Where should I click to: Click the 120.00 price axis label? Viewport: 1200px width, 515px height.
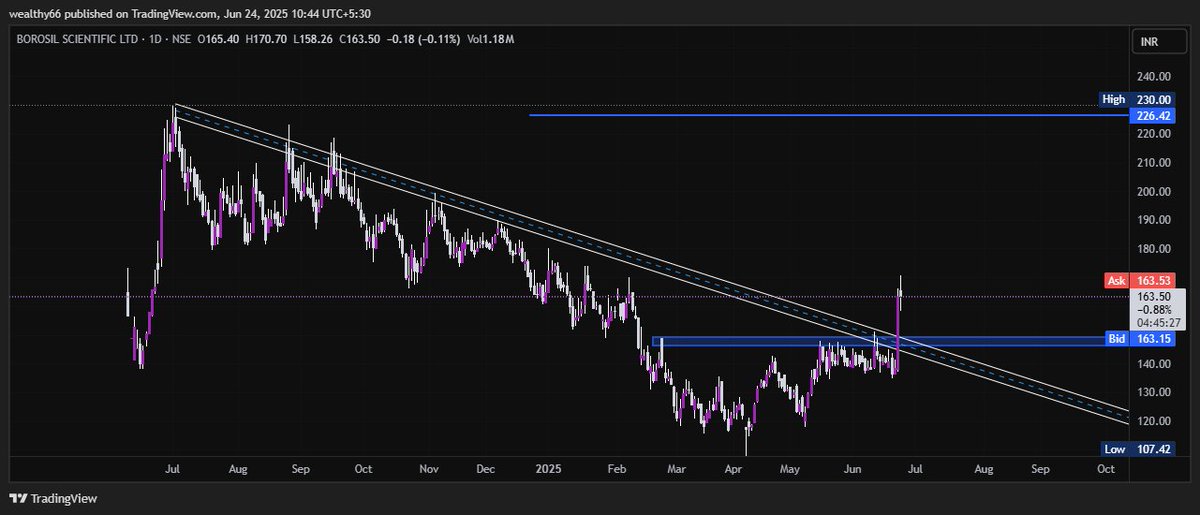tap(1152, 421)
